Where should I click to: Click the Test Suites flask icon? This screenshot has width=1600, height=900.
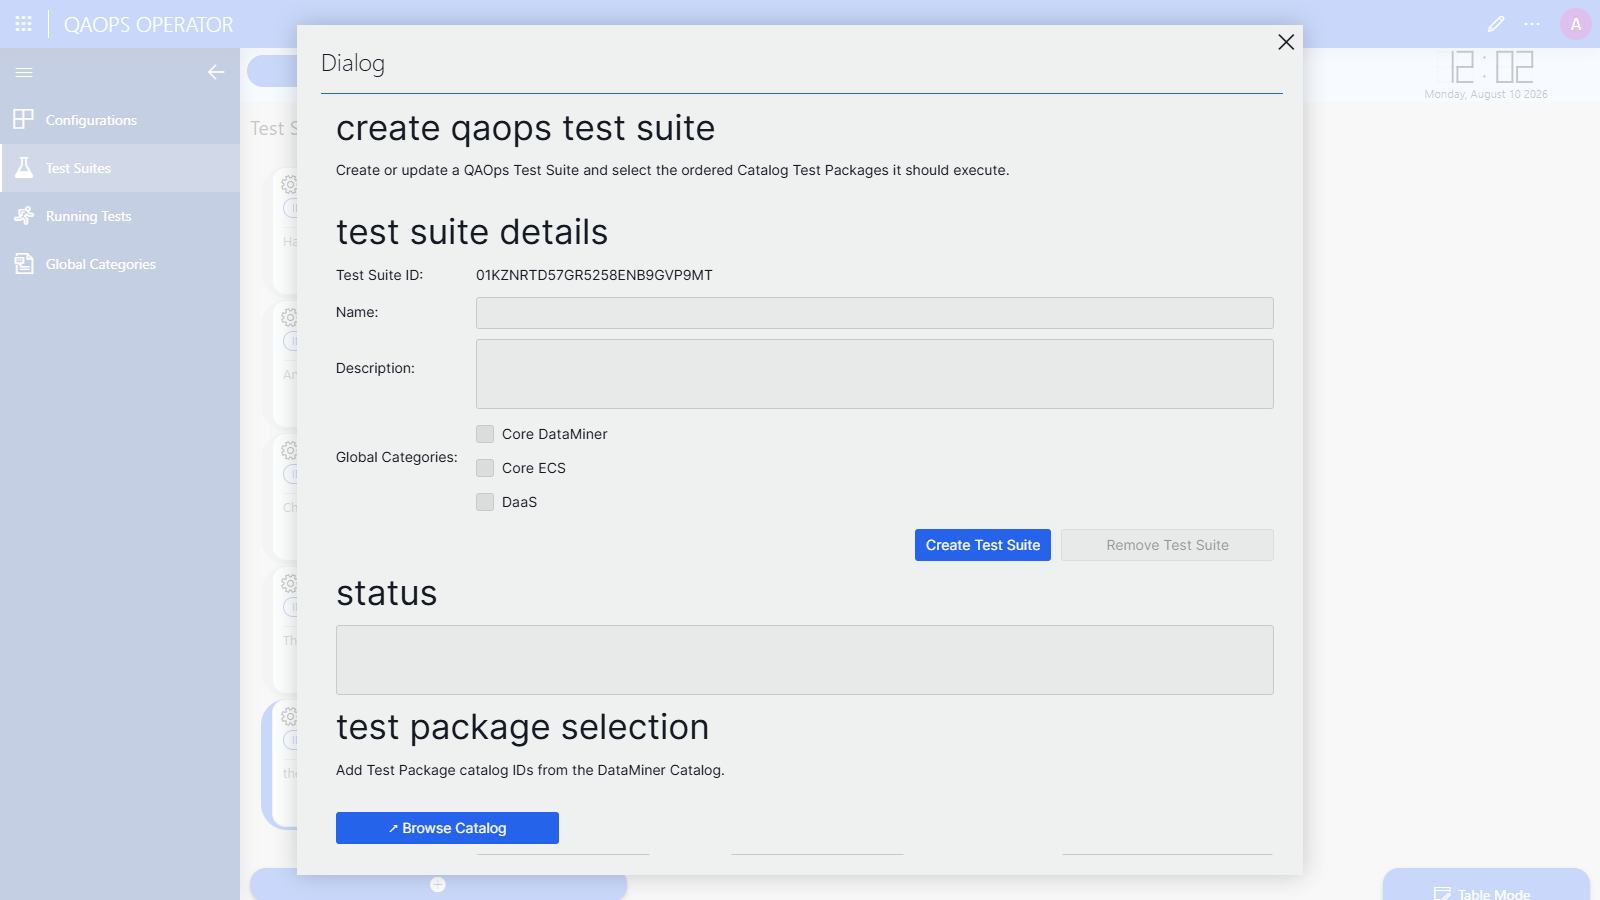pos(24,168)
